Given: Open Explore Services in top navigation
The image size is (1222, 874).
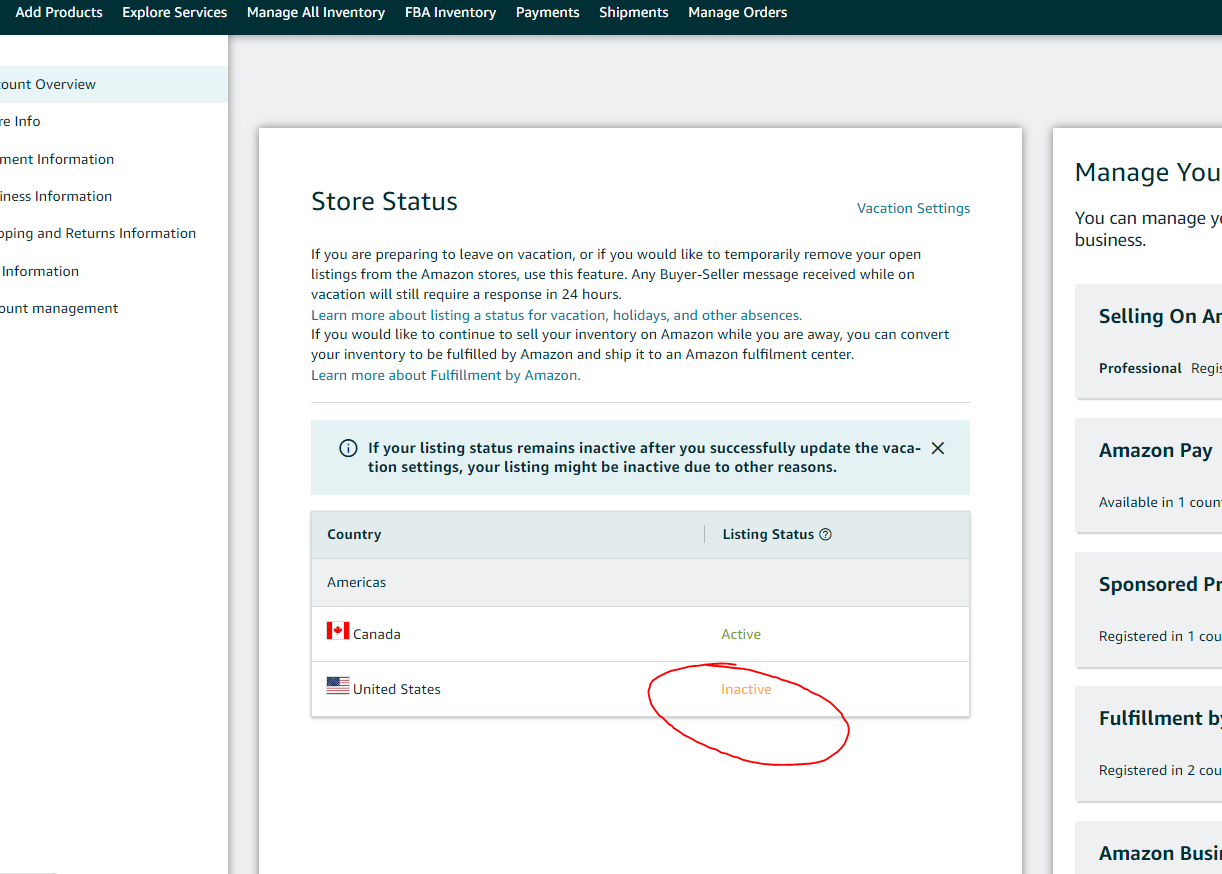Looking at the screenshot, I should click(x=175, y=12).
